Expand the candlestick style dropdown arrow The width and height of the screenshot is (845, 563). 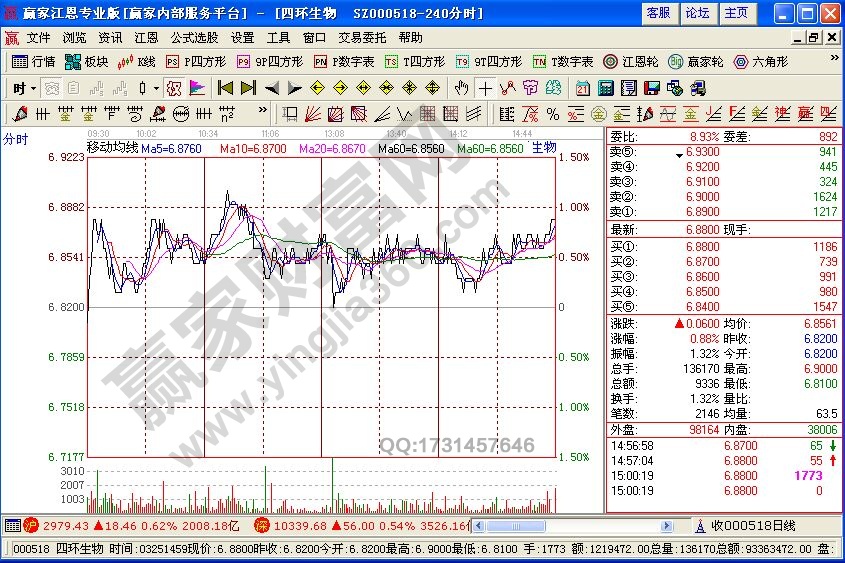point(156,88)
